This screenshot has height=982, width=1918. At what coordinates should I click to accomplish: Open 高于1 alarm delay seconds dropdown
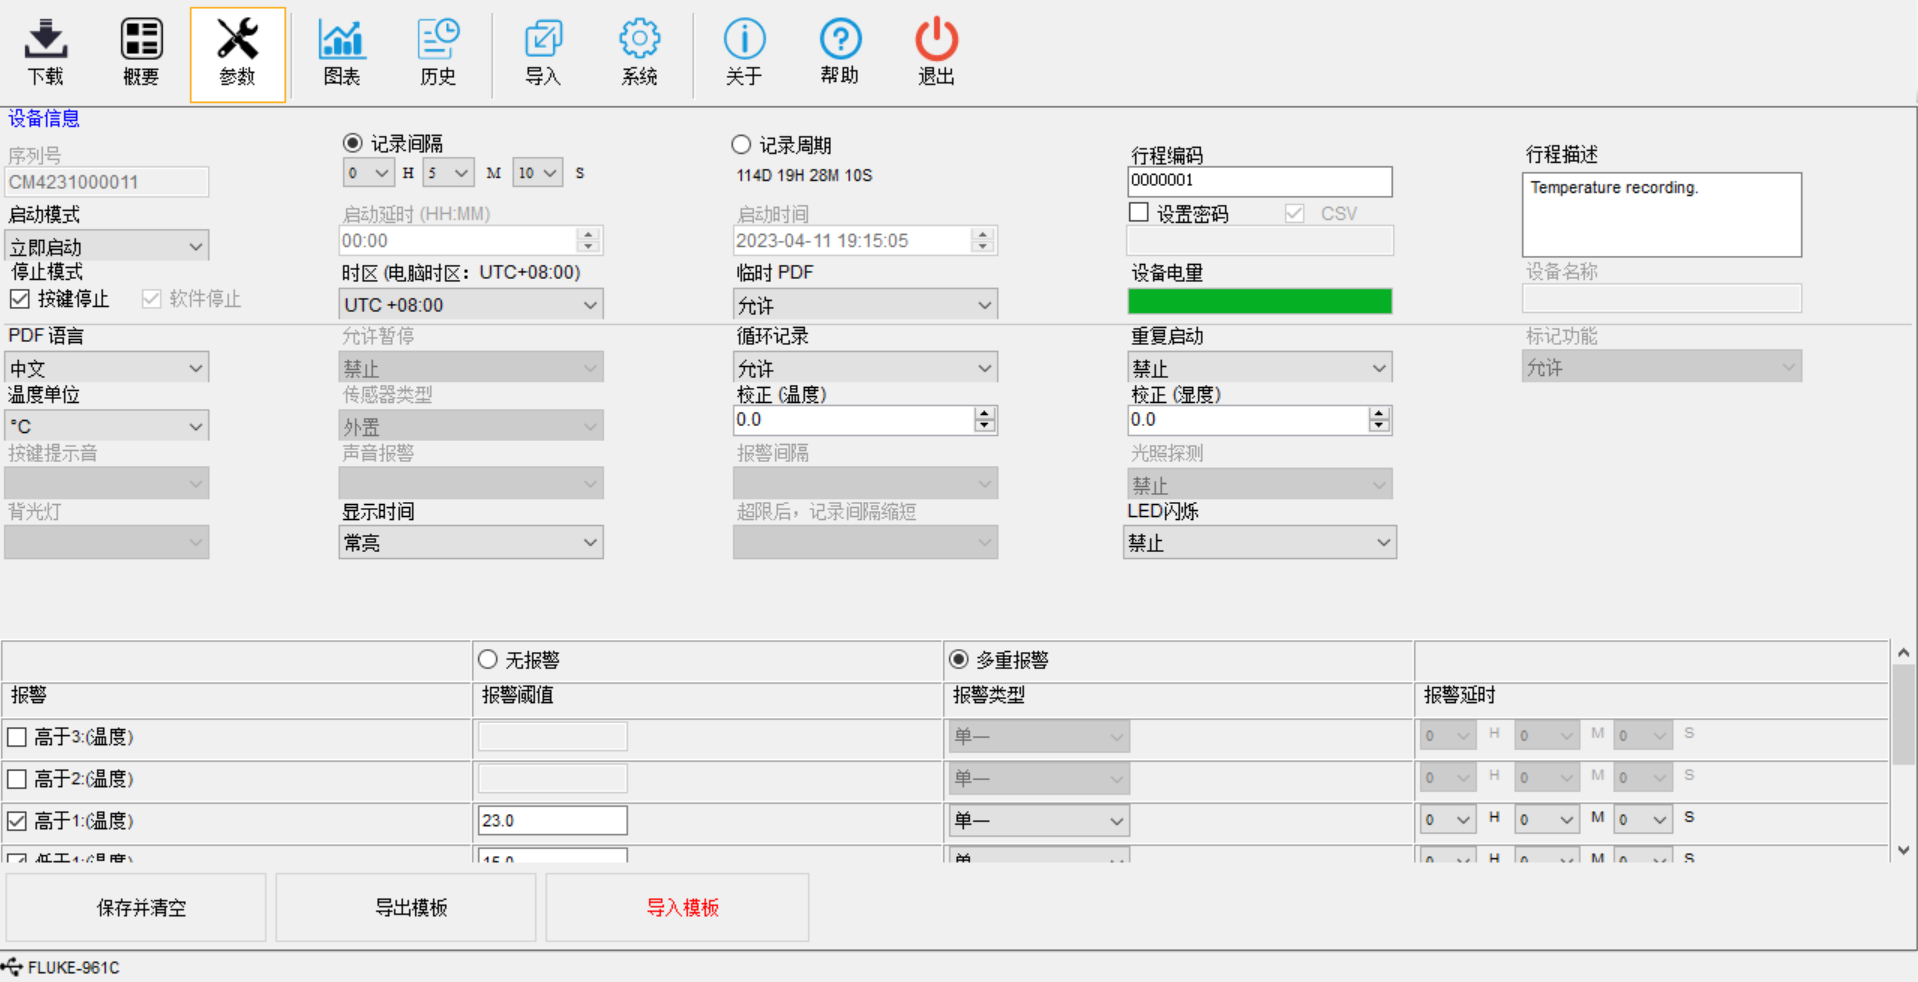point(1645,820)
